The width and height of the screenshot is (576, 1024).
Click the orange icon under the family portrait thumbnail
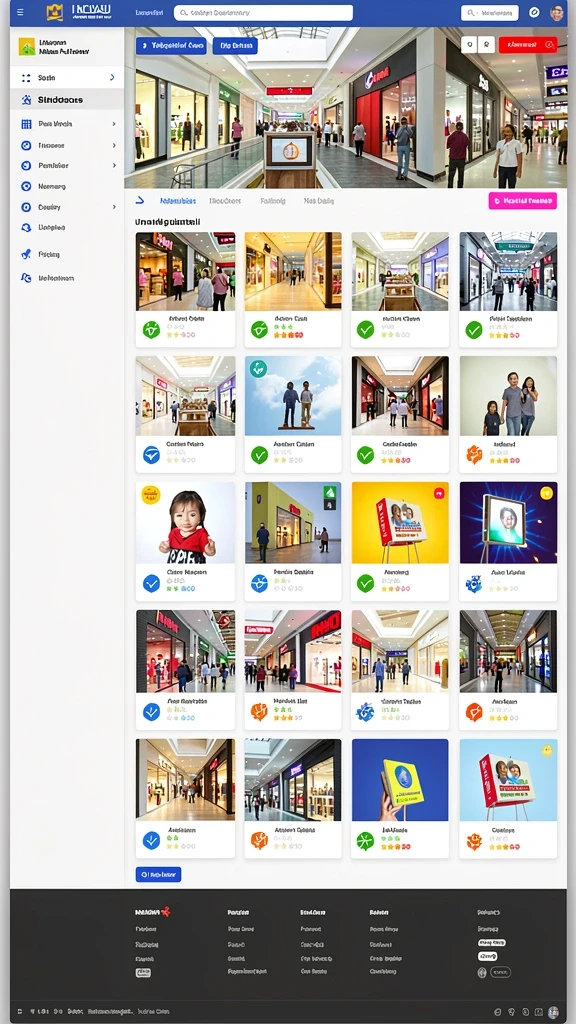tap(474, 455)
